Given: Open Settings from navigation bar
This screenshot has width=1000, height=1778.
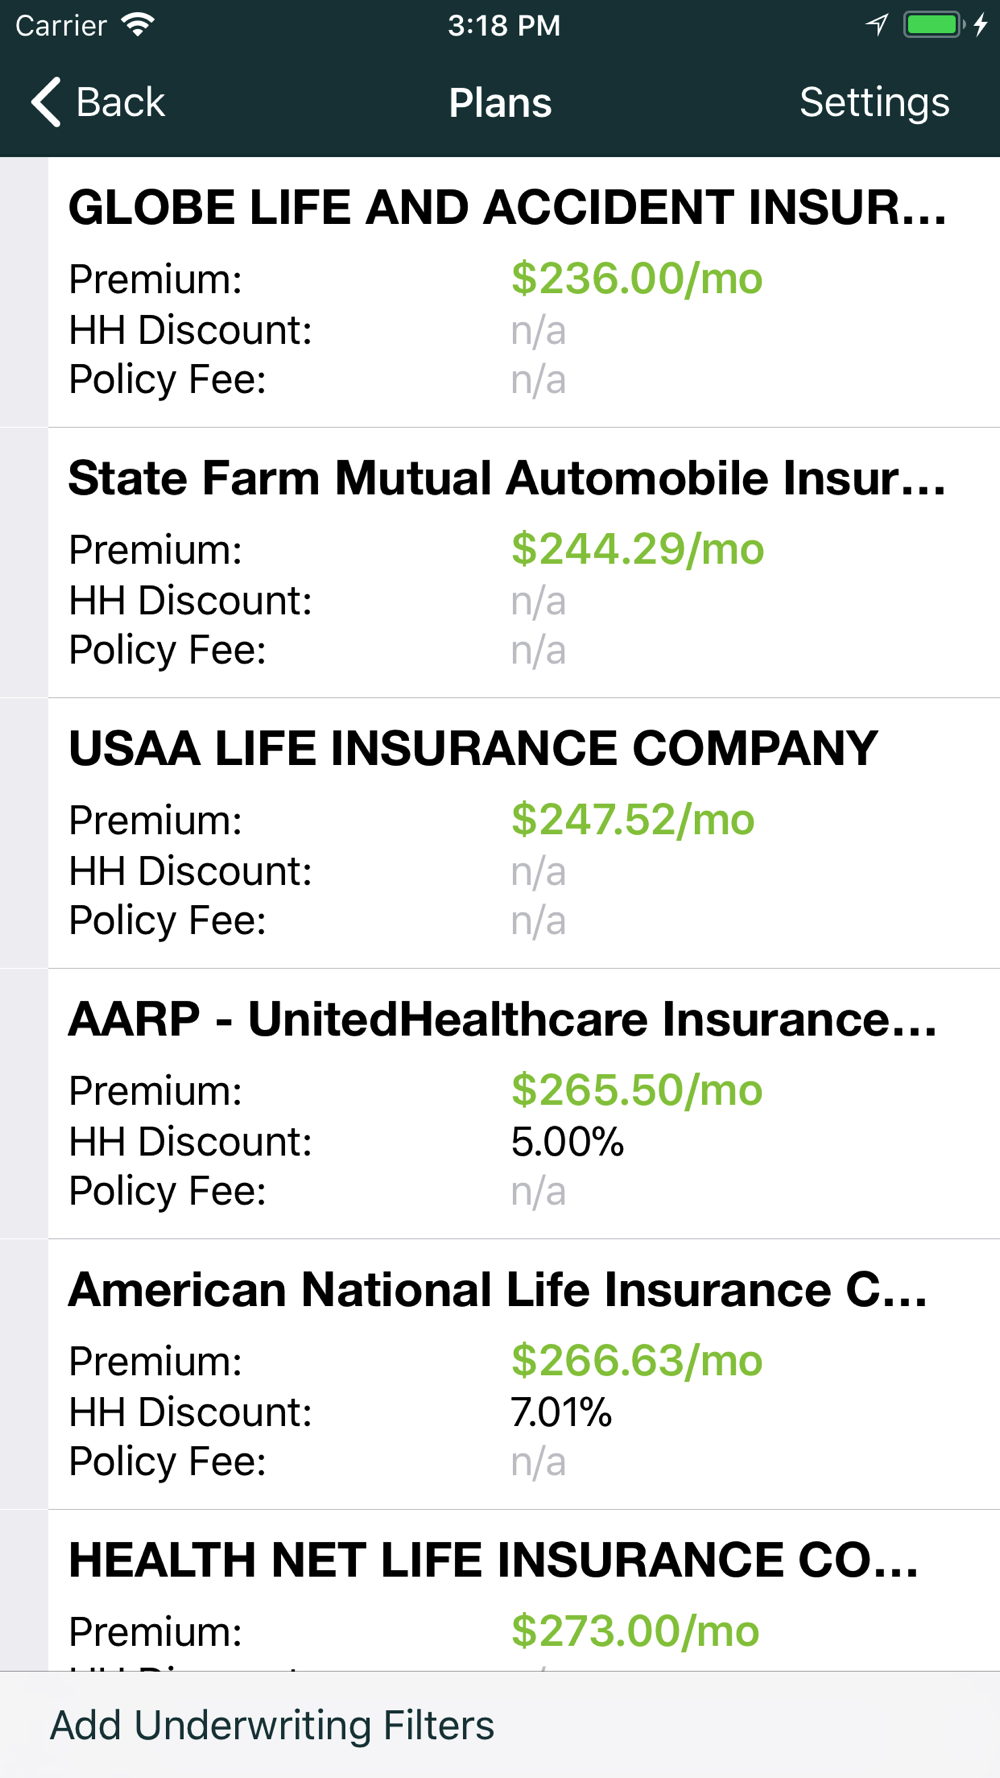Looking at the screenshot, I should pos(874,102).
